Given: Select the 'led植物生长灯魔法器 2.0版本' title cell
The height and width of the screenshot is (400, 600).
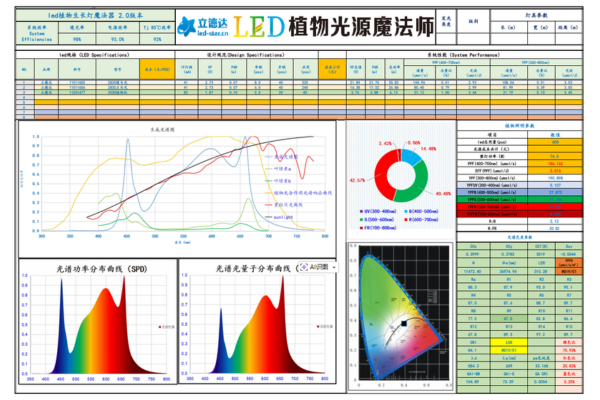Looking at the screenshot, I should [95, 16].
